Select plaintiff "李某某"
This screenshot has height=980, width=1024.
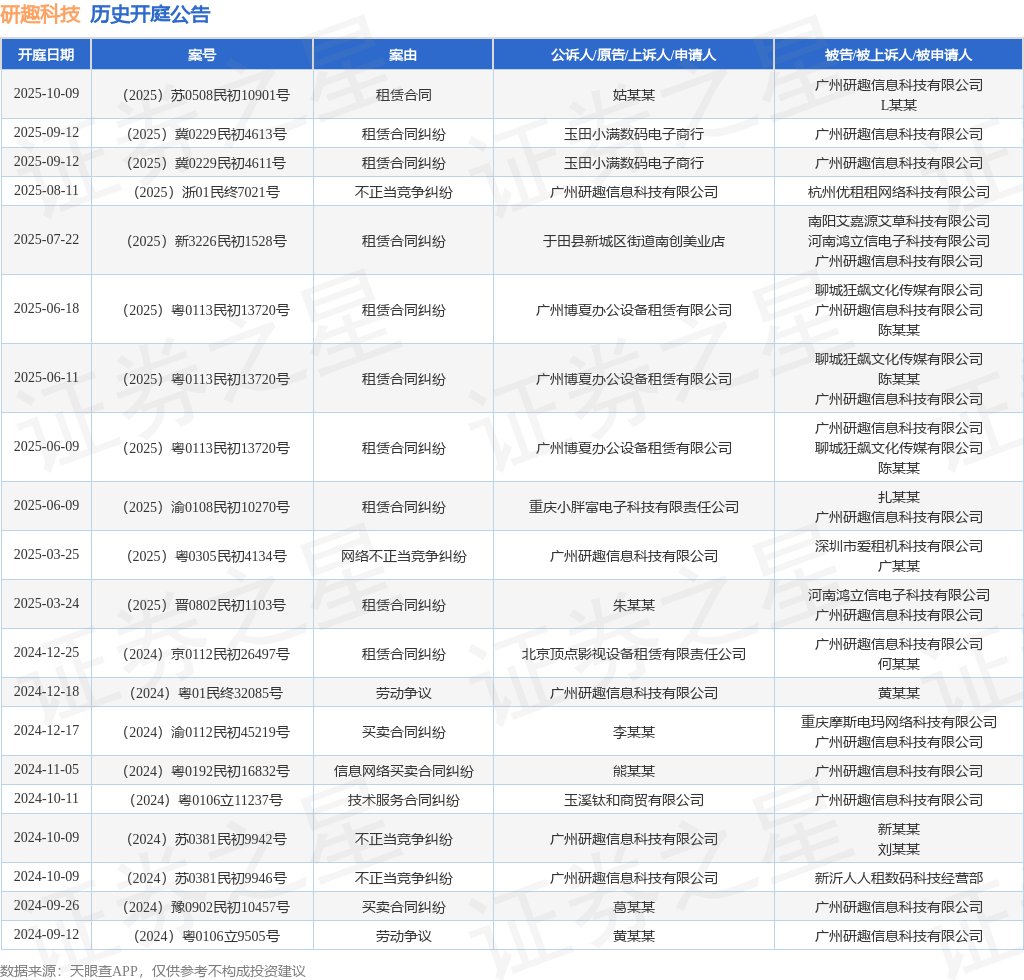(x=633, y=733)
